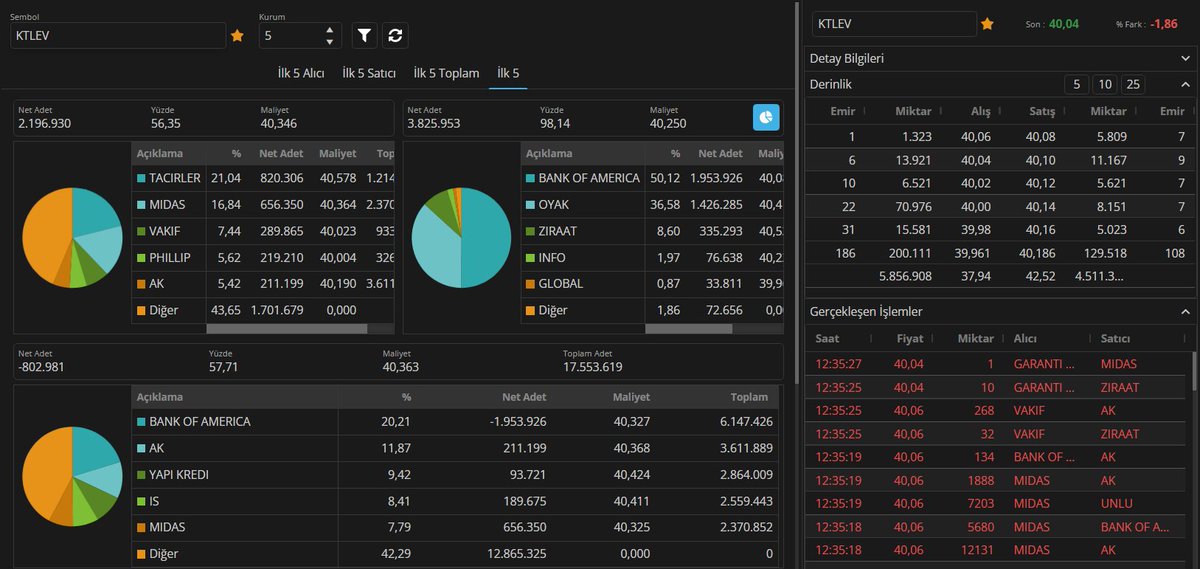This screenshot has width=1200, height=569.
Task: Click the Alış depth column header
Action: coord(980,111)
